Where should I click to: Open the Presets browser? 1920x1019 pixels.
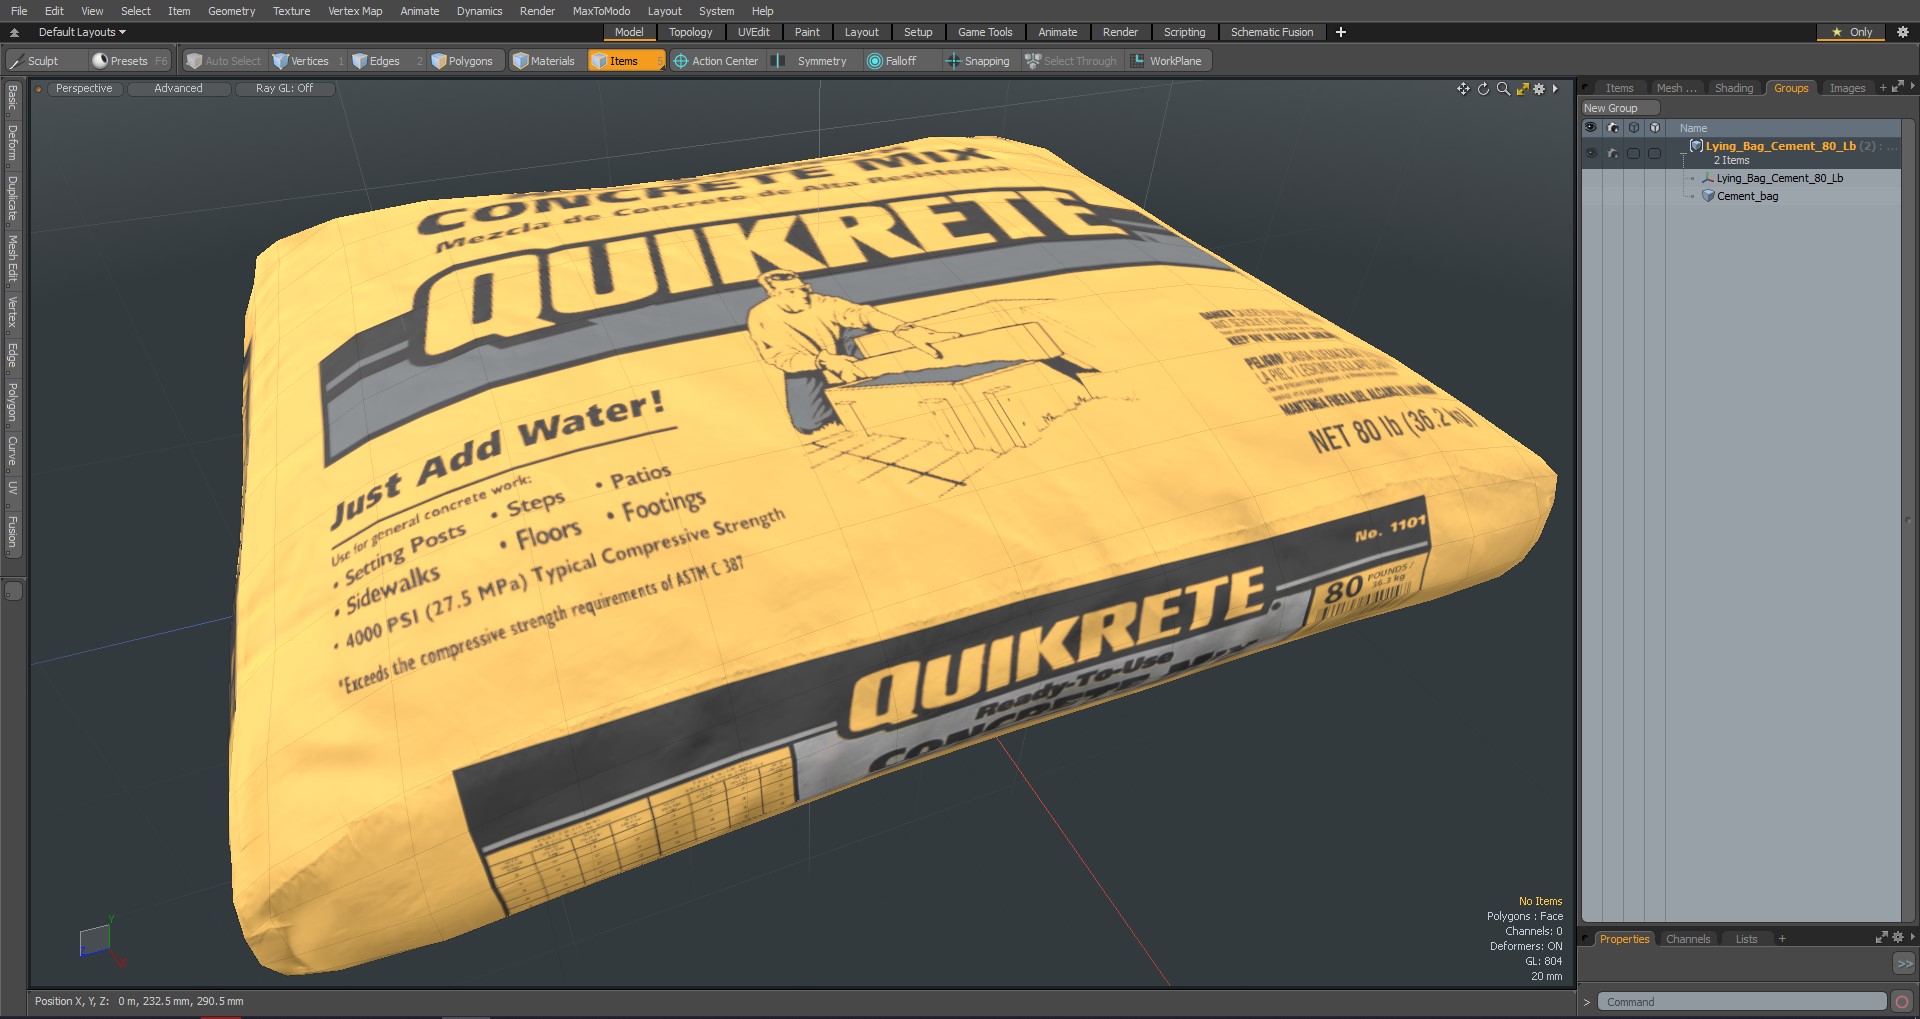[x=130, y=61]
